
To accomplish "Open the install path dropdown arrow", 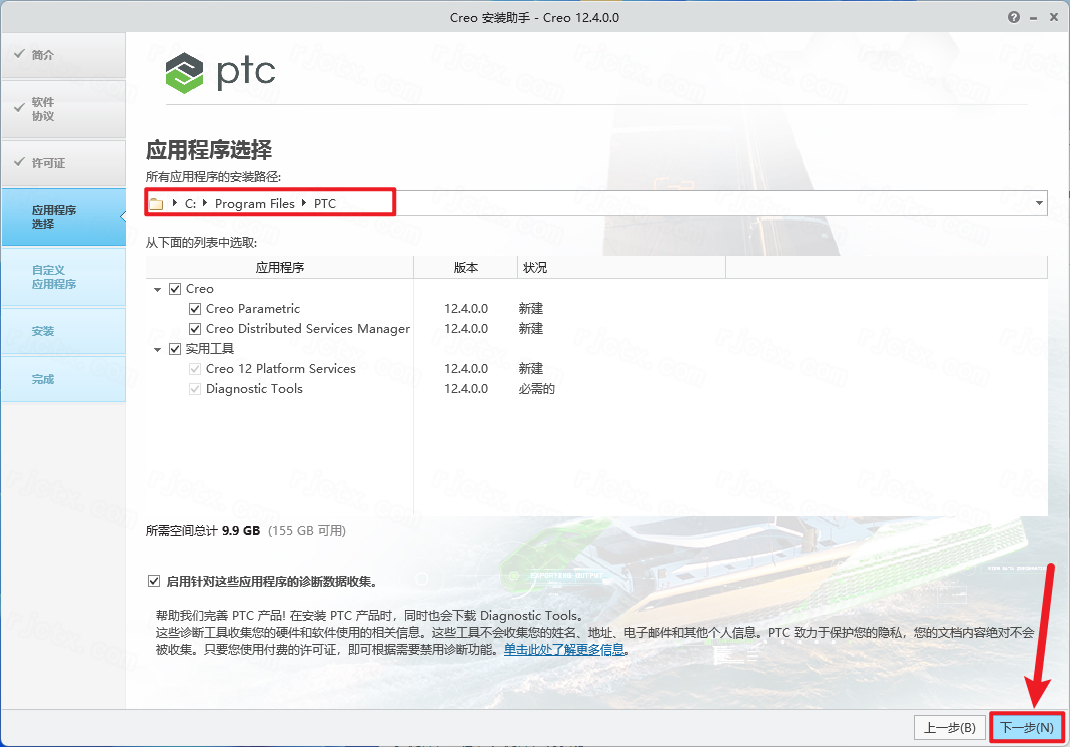I will (x=1039, y=203).
